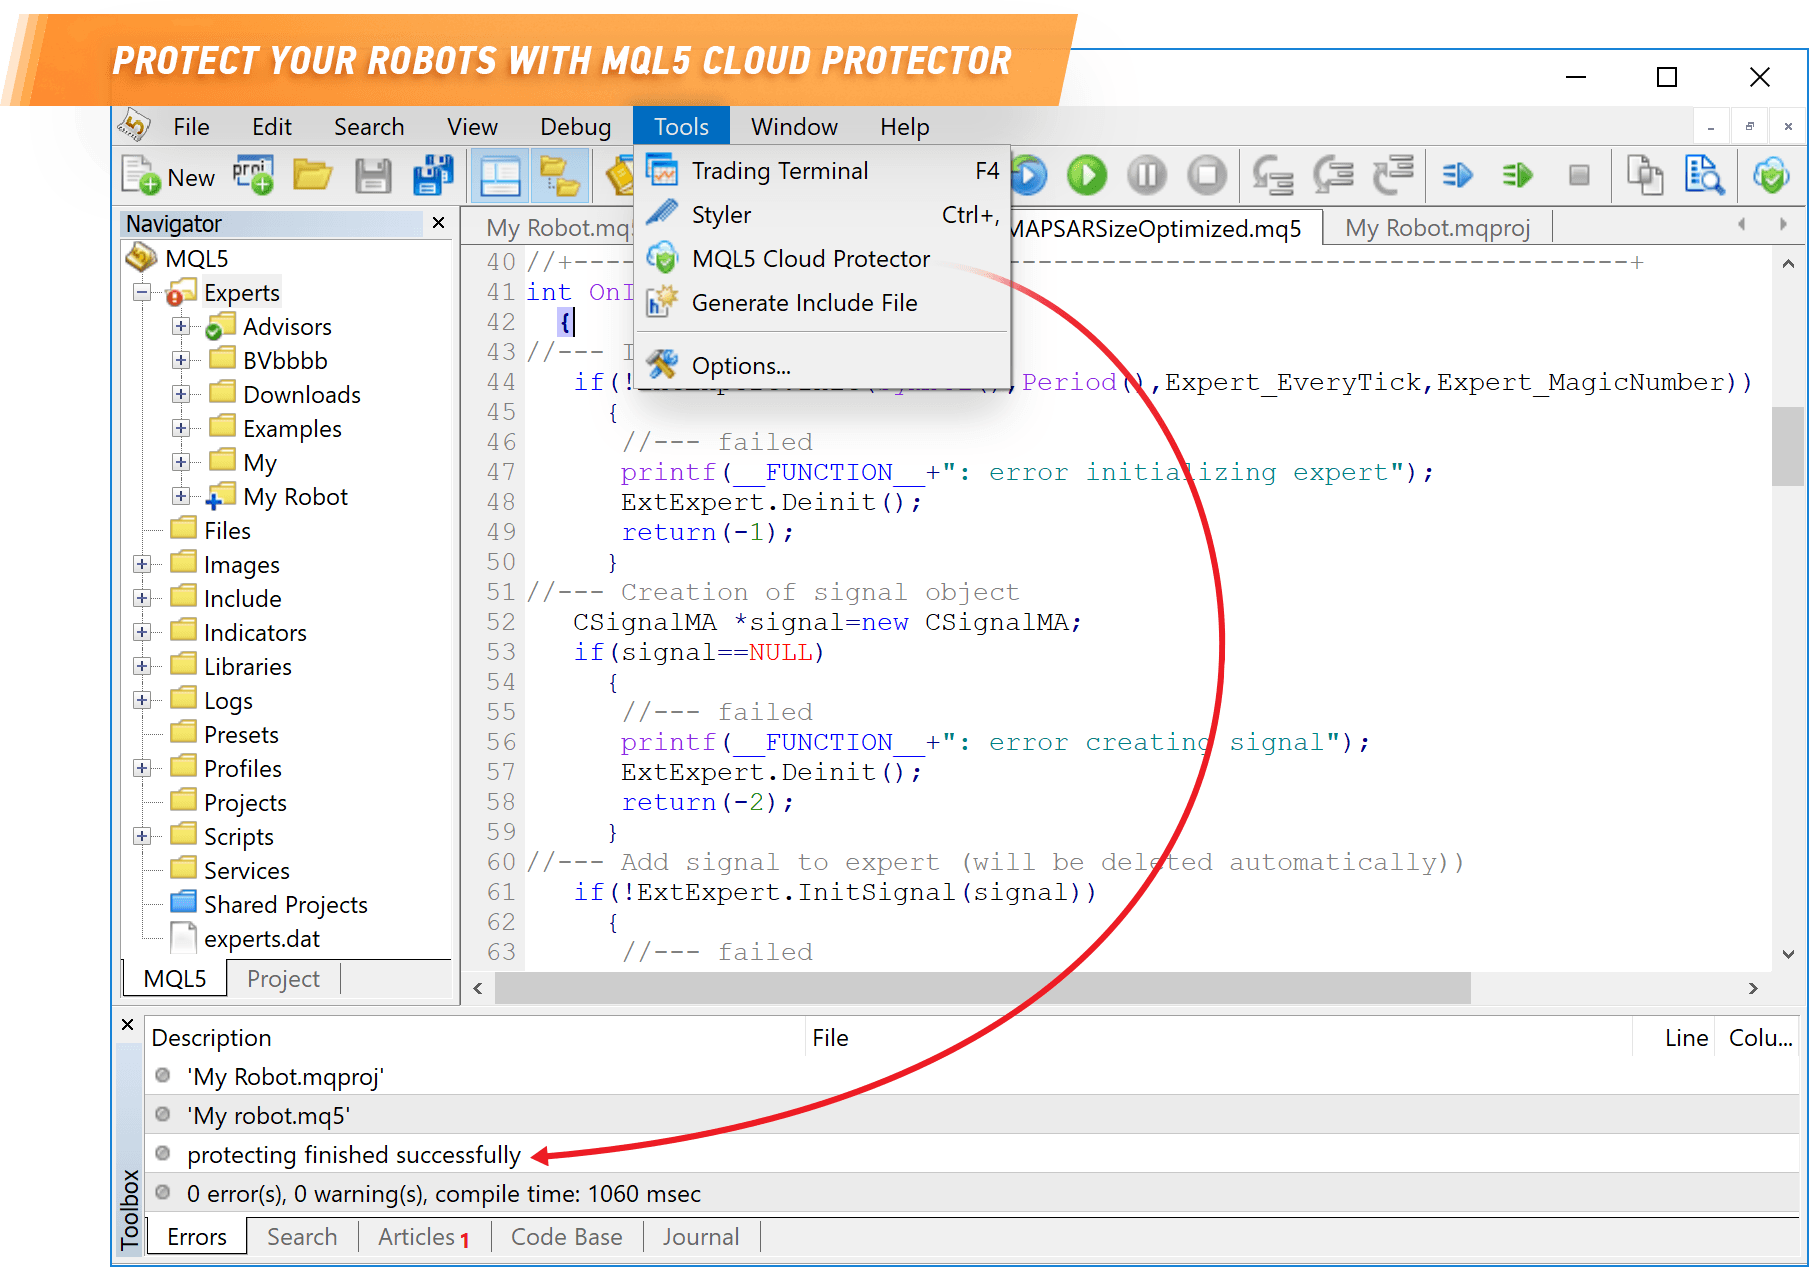Click the Step Out debug icon
This screenshot has height=1267, width=1809.
point(1394,175)
